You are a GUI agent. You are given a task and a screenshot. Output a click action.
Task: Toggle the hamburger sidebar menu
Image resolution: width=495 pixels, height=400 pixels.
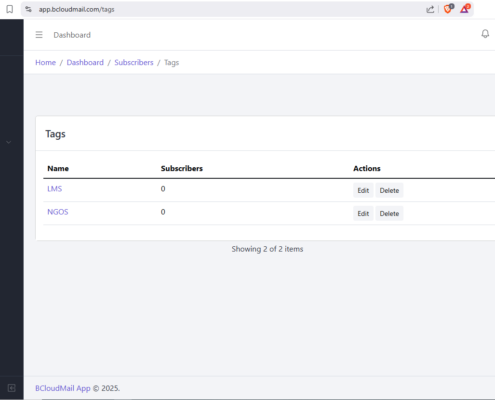(x=39, y=35)
